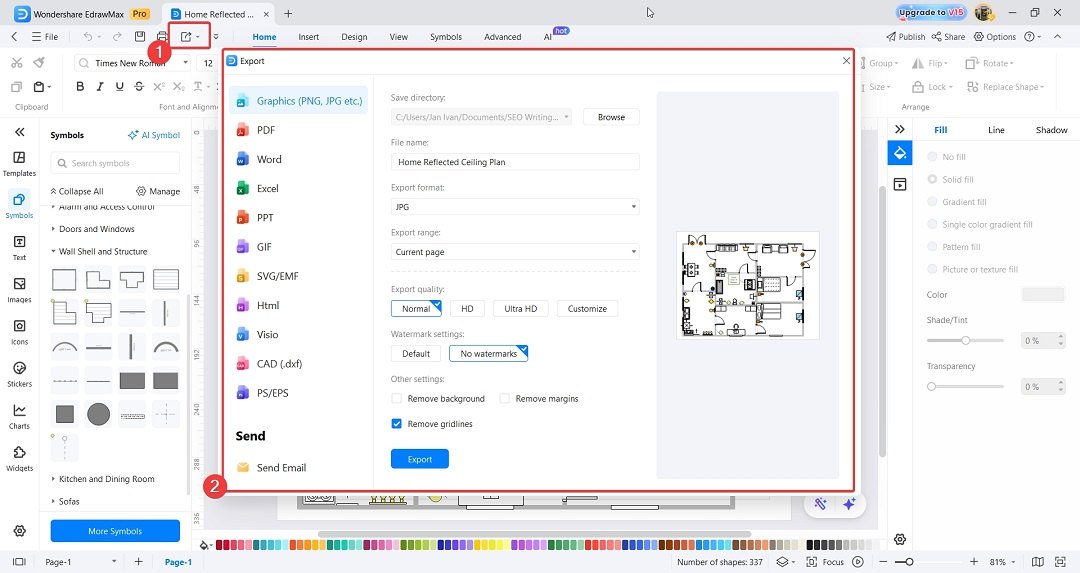The width and height of the screenshot is (1080, 573).
Task: Select Picture or texture fill option
Action: point(932,269)
